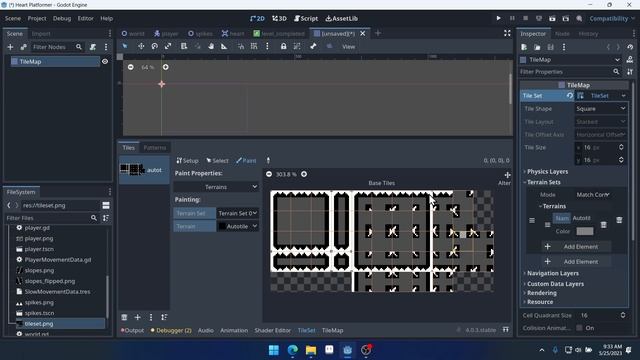Image resolution: width=640 pixels, height=360 pixels.
Task: Open the Terrains paint property dropdown
Action: (x=216, y=187)
